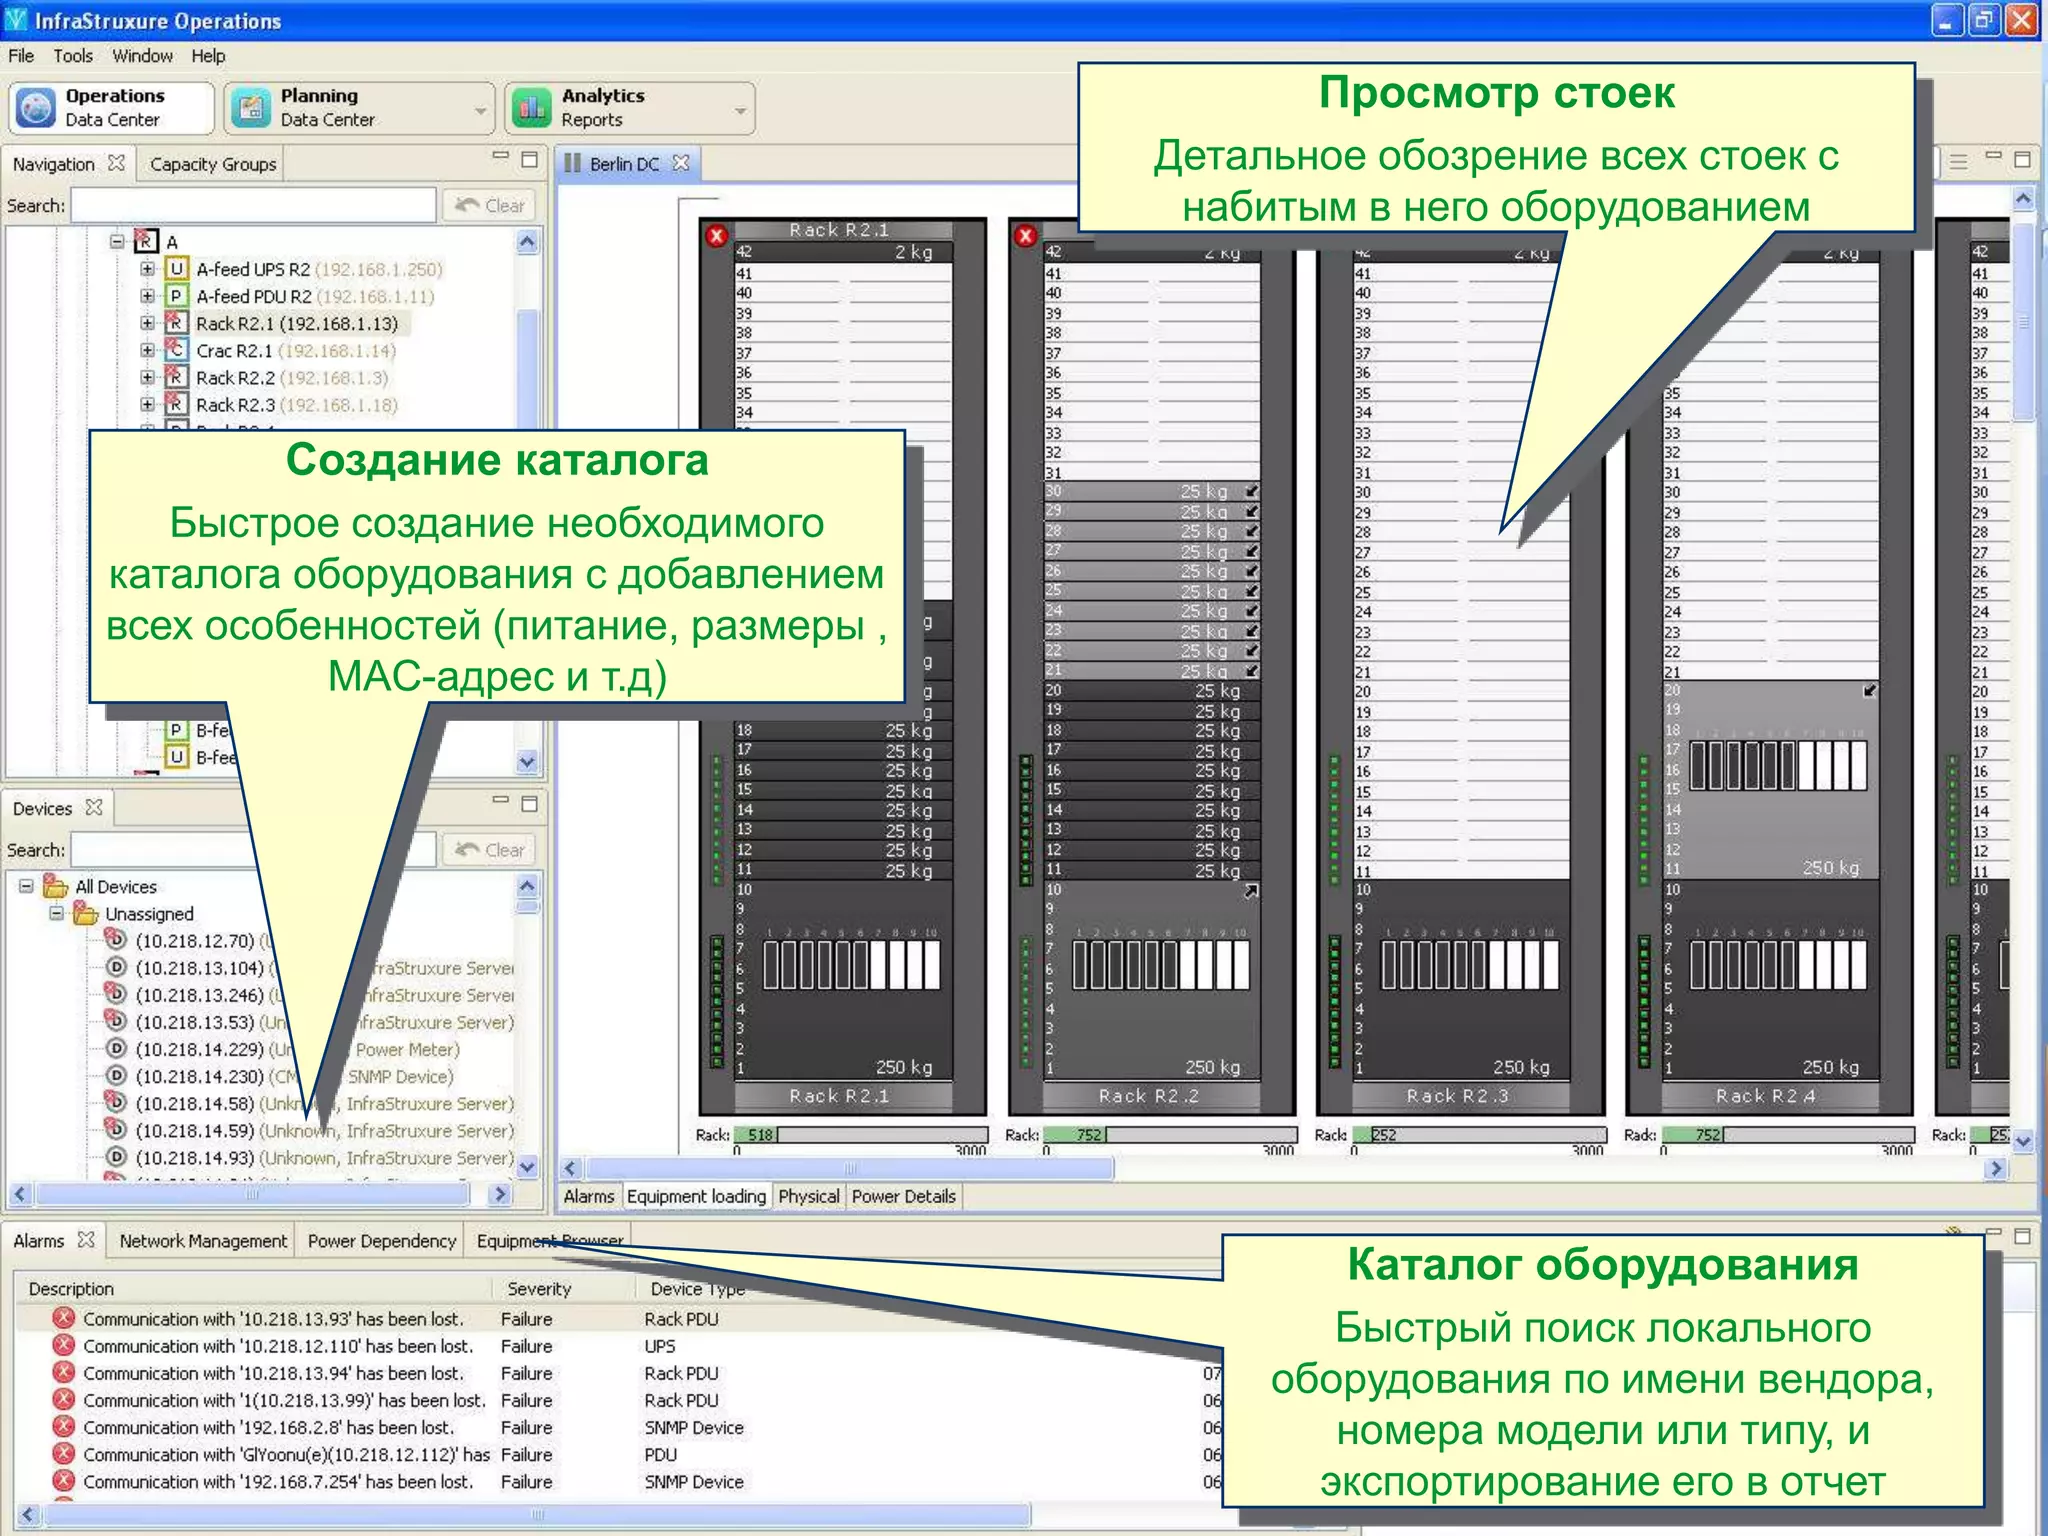Switch to the Power Details tab
This screenshot has width=2048, height=1536.
903,1196
